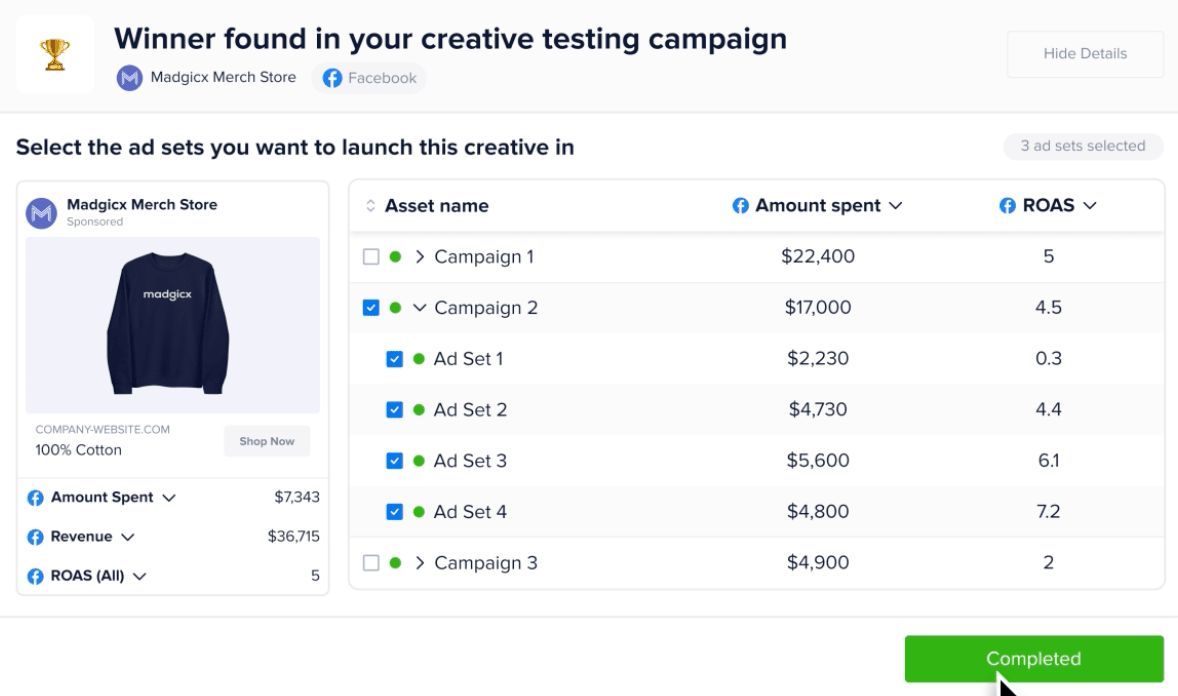Click the gold trophy icon
1178x696 pixels.
tap(55, 54)
